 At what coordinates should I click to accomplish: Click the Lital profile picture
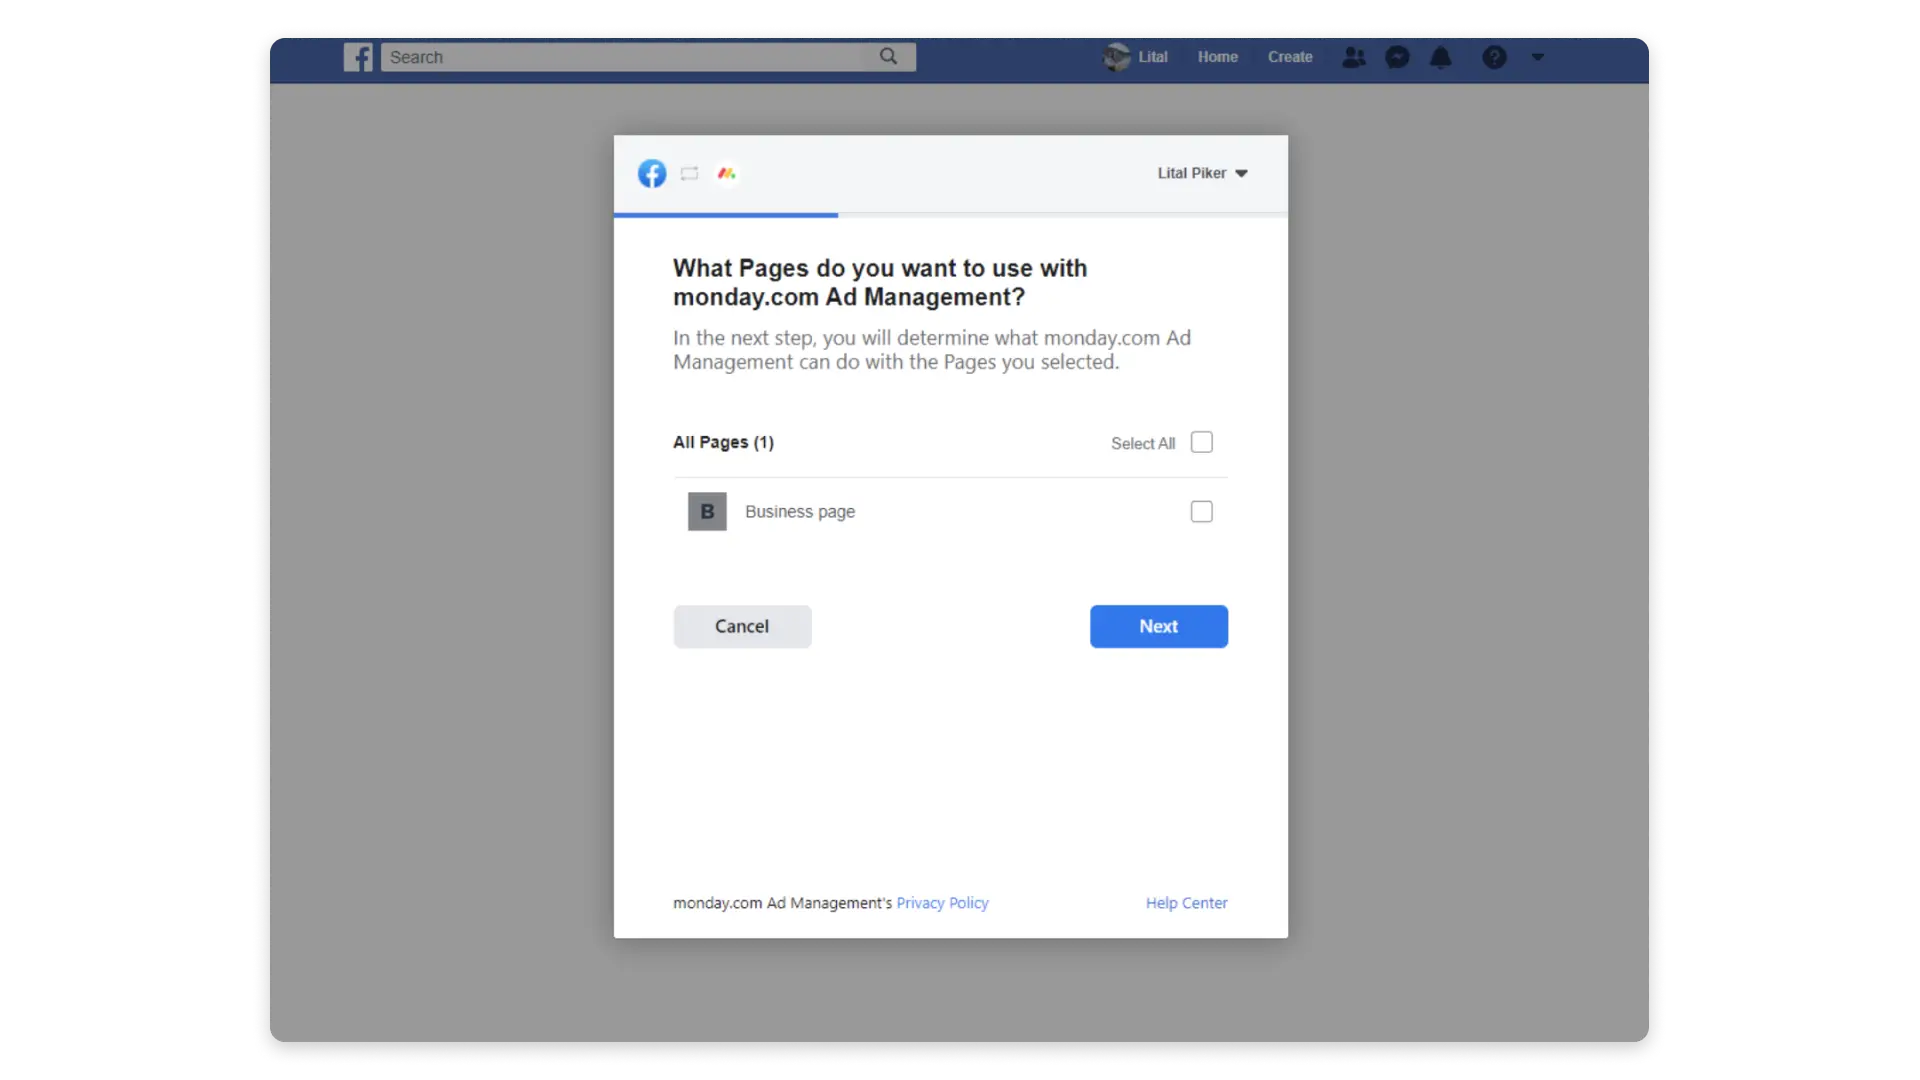pos(1116,57)
